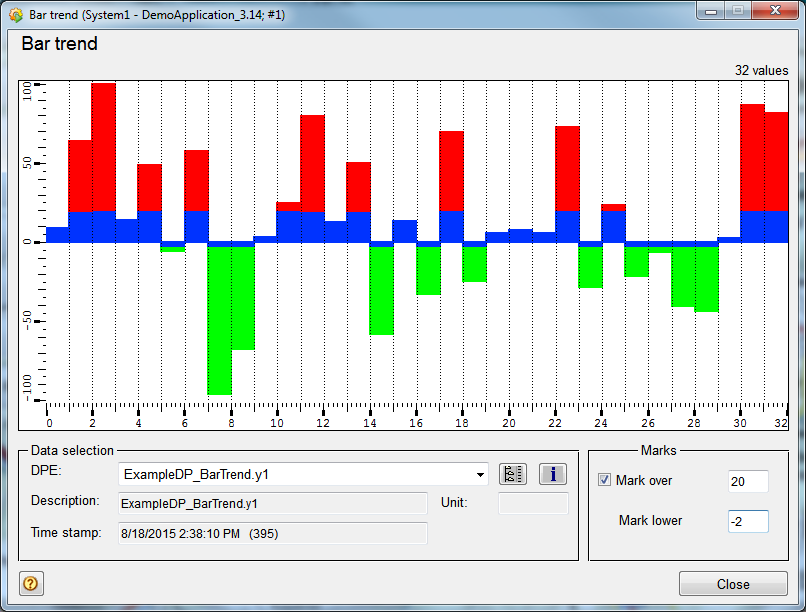
Task: Click the 'Bar trend' heading
Action: coord(59,44)
